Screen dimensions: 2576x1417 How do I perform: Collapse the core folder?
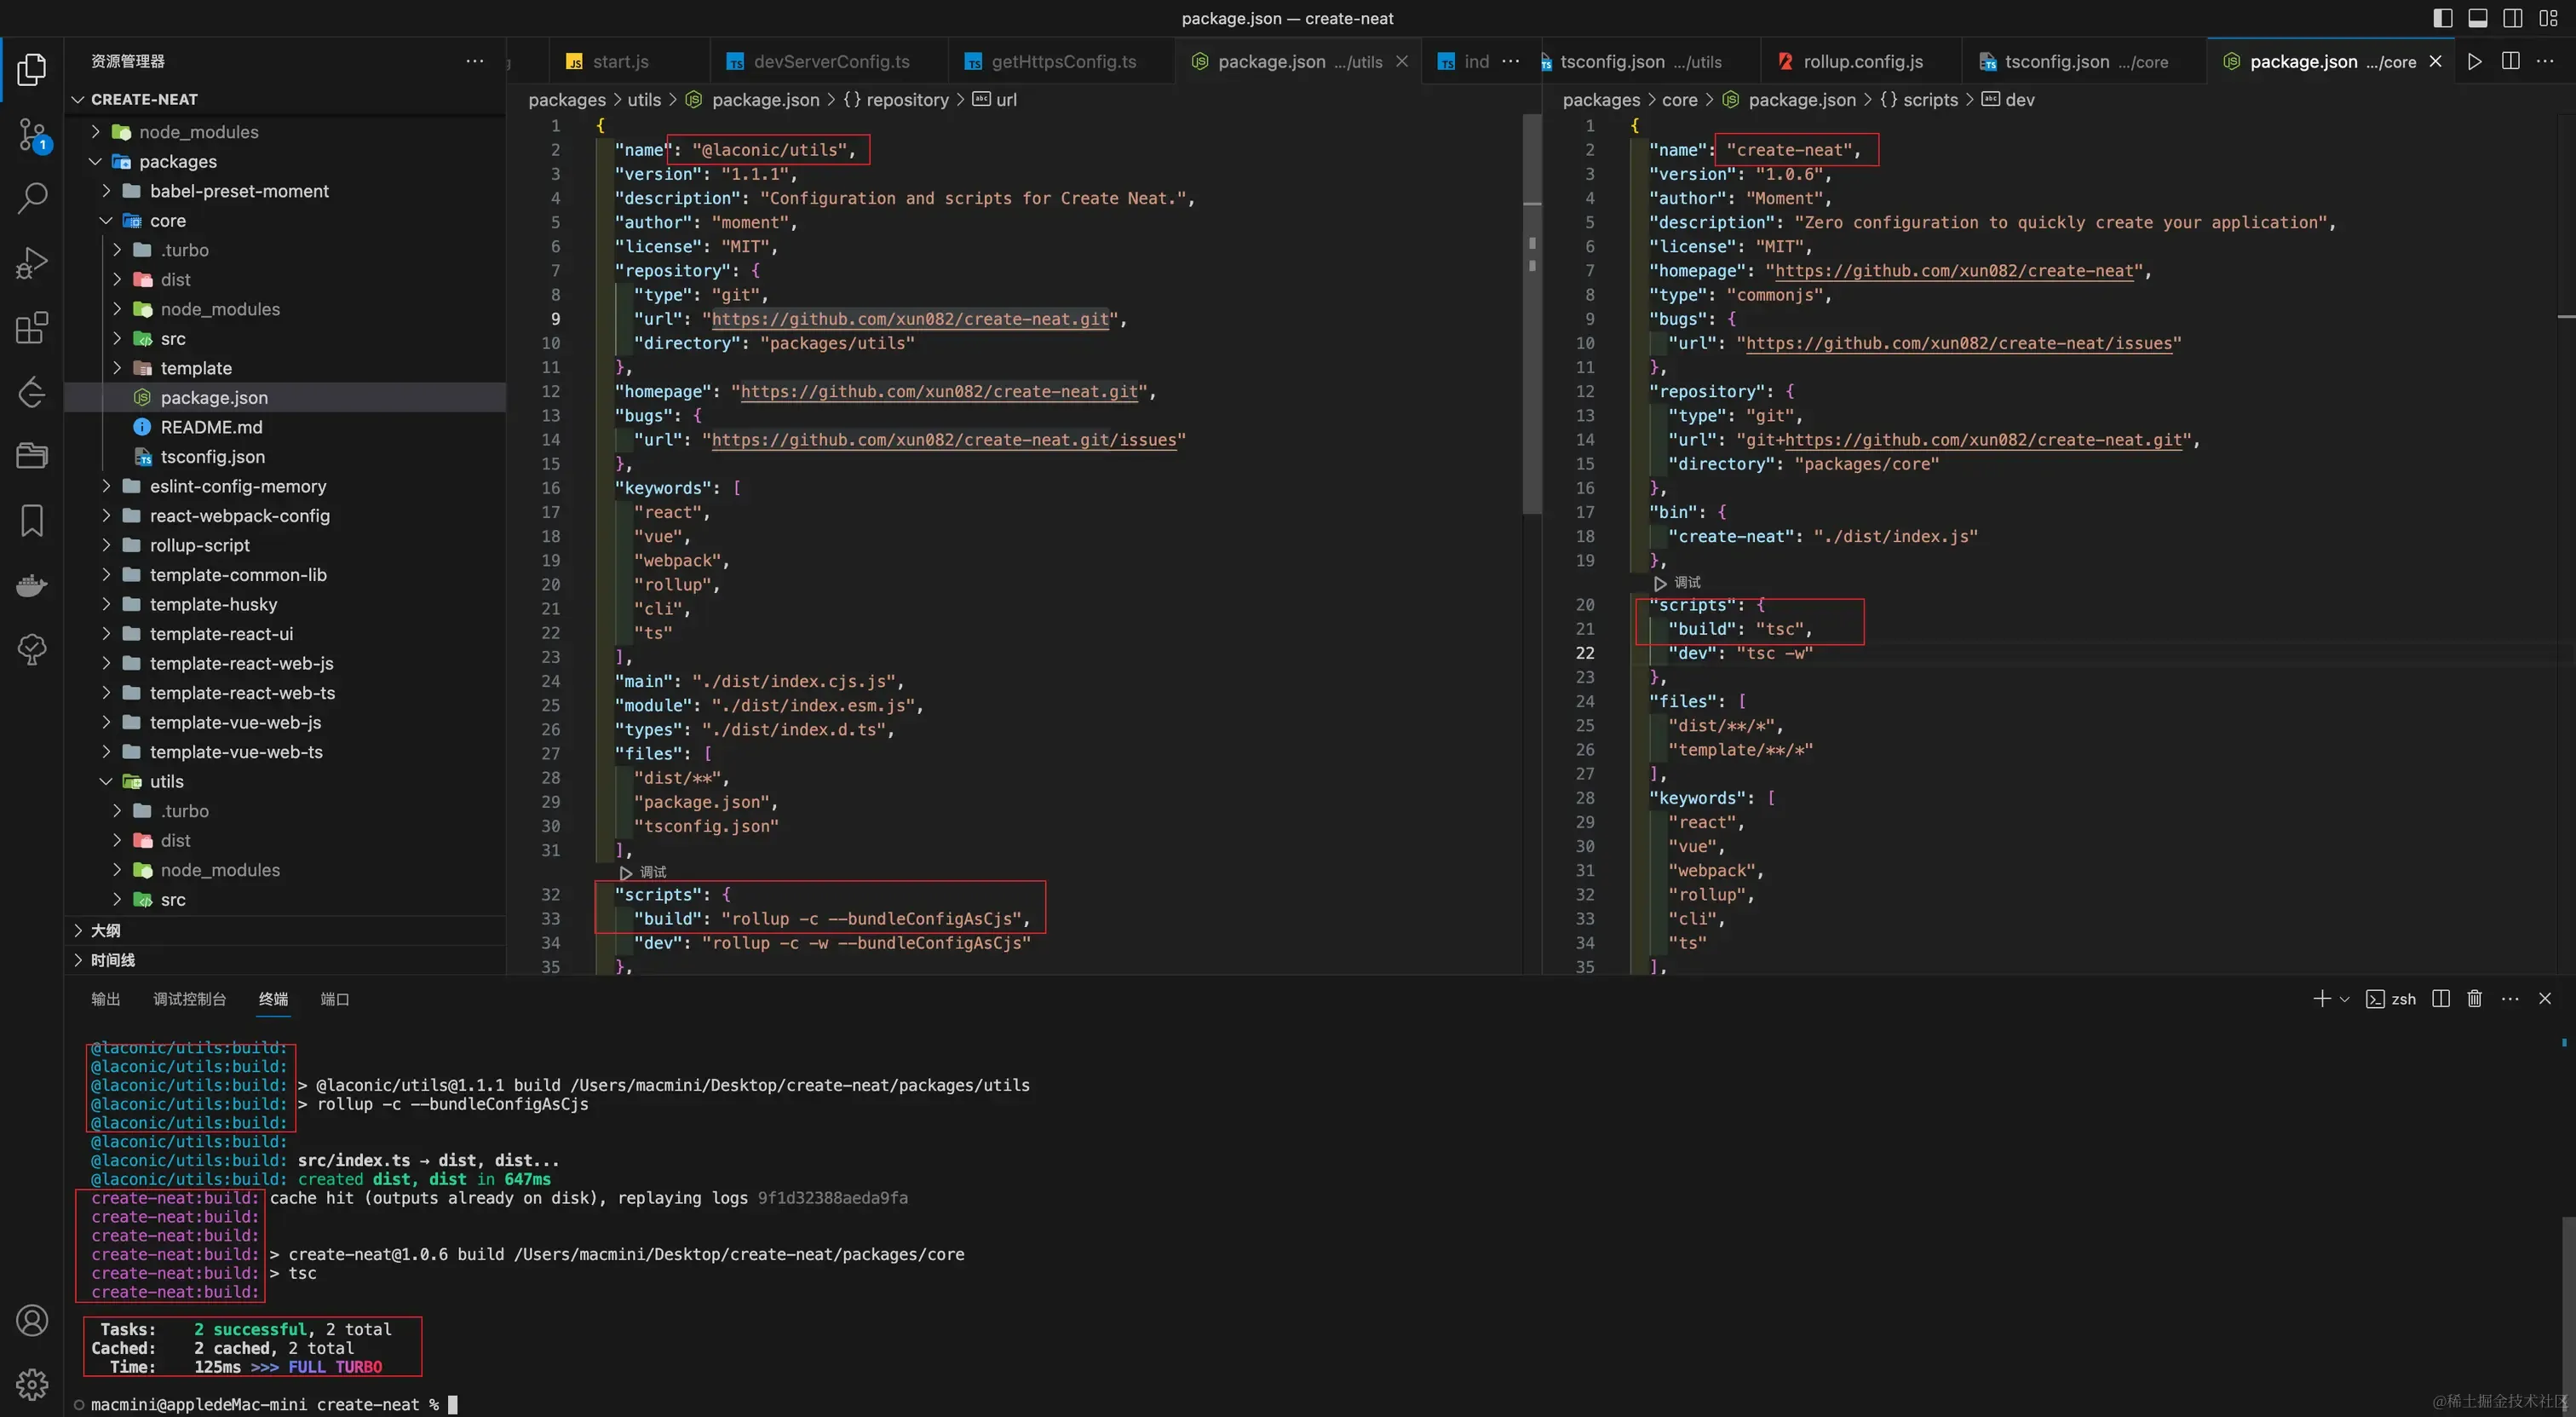106,220
